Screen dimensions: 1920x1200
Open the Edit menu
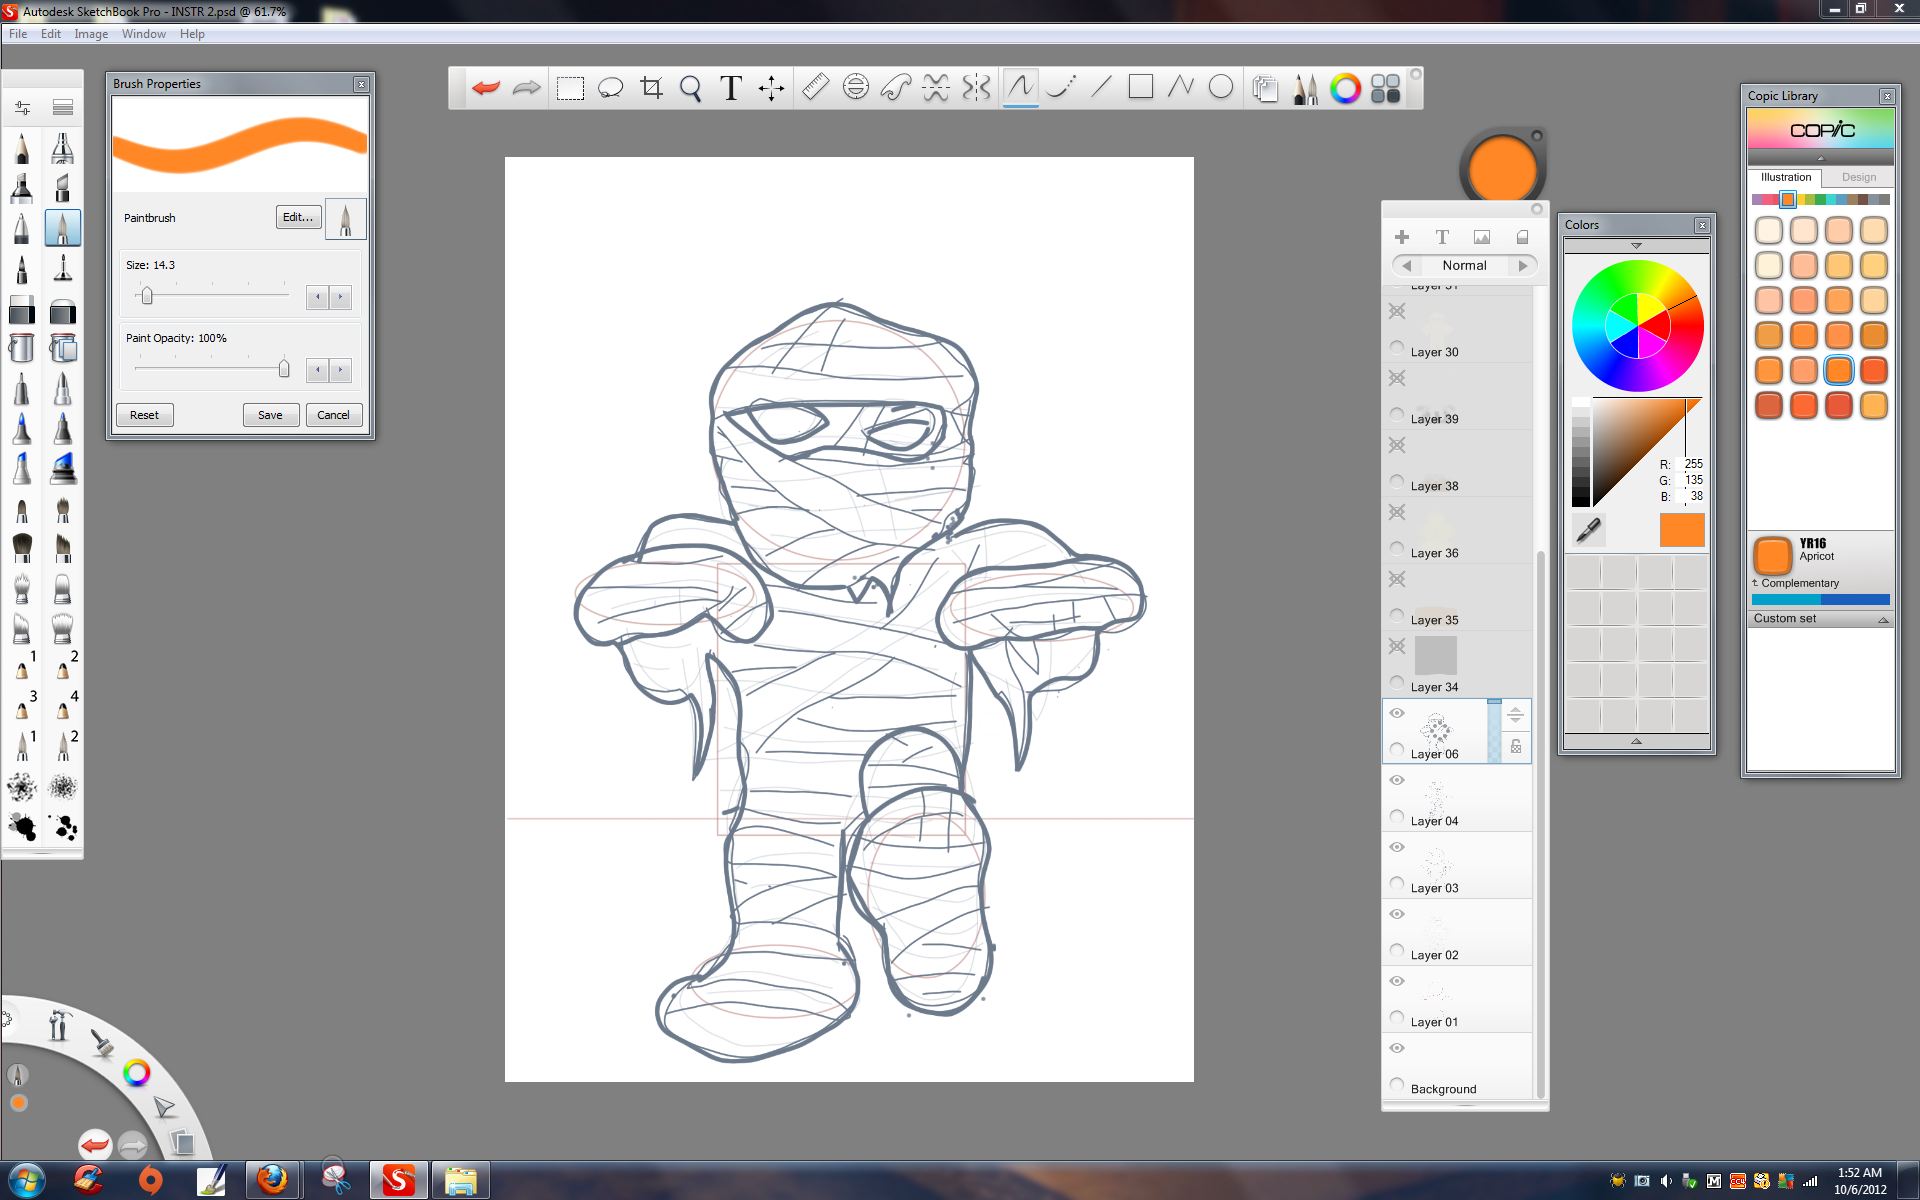51,34
